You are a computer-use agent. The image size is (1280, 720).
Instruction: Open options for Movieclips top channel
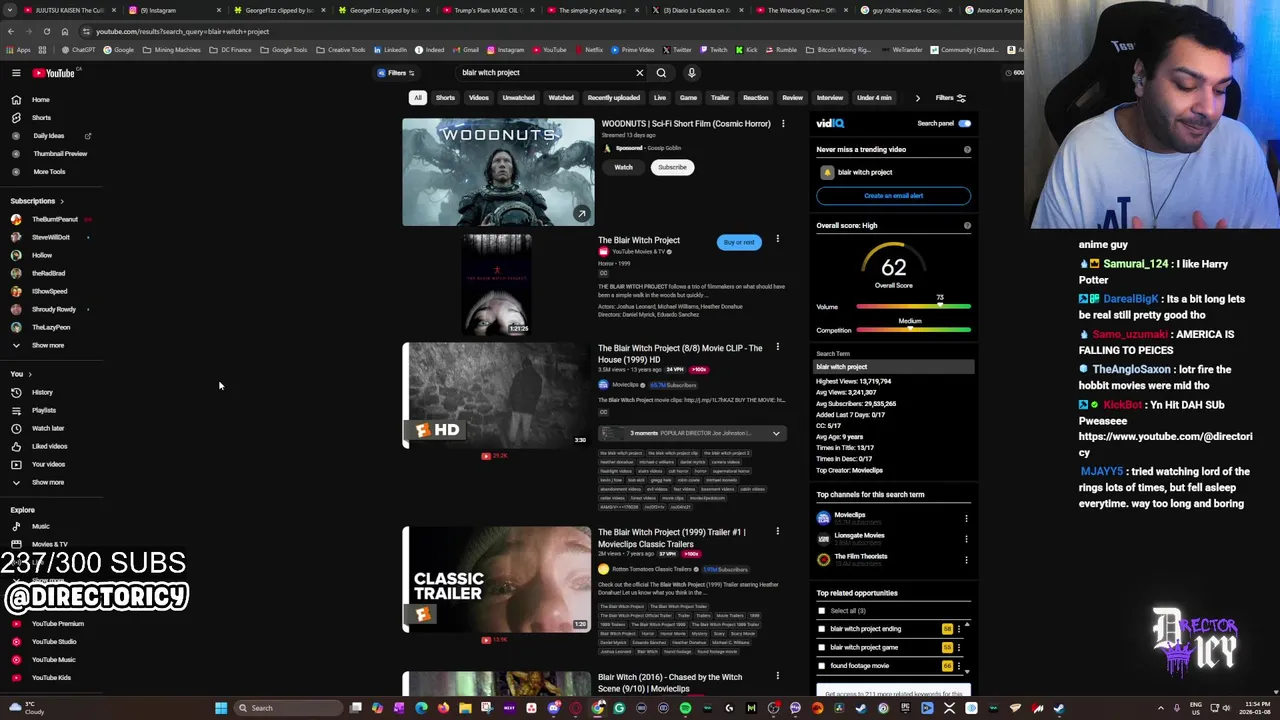point(966,518)
